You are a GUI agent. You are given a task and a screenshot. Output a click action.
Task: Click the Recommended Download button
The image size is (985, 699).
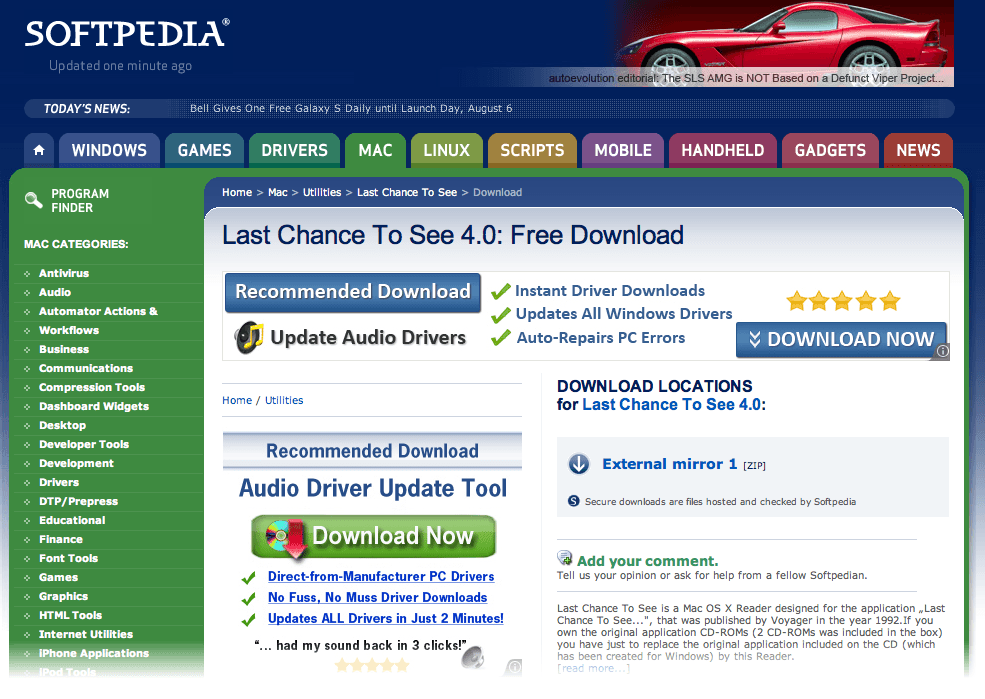pyautogui.click(x=352, y=292)
